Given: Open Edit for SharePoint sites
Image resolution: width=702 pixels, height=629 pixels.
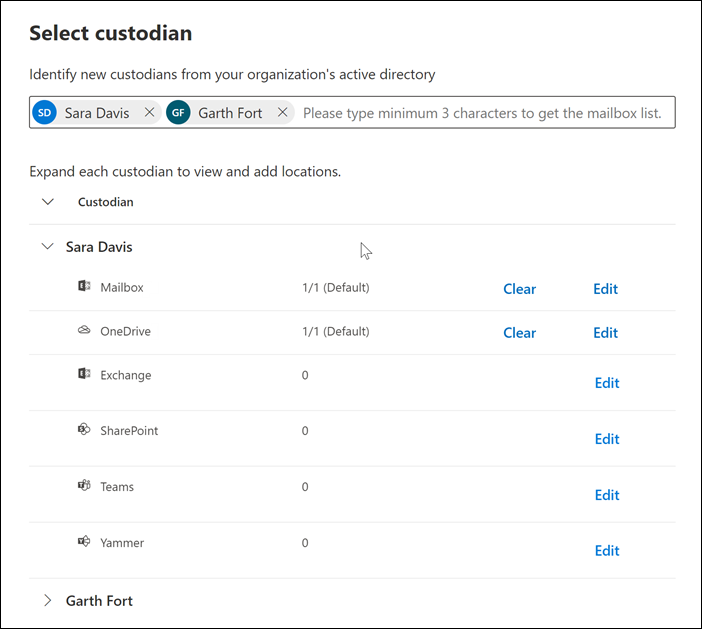Looking at the screenshot, I should 607,439.
